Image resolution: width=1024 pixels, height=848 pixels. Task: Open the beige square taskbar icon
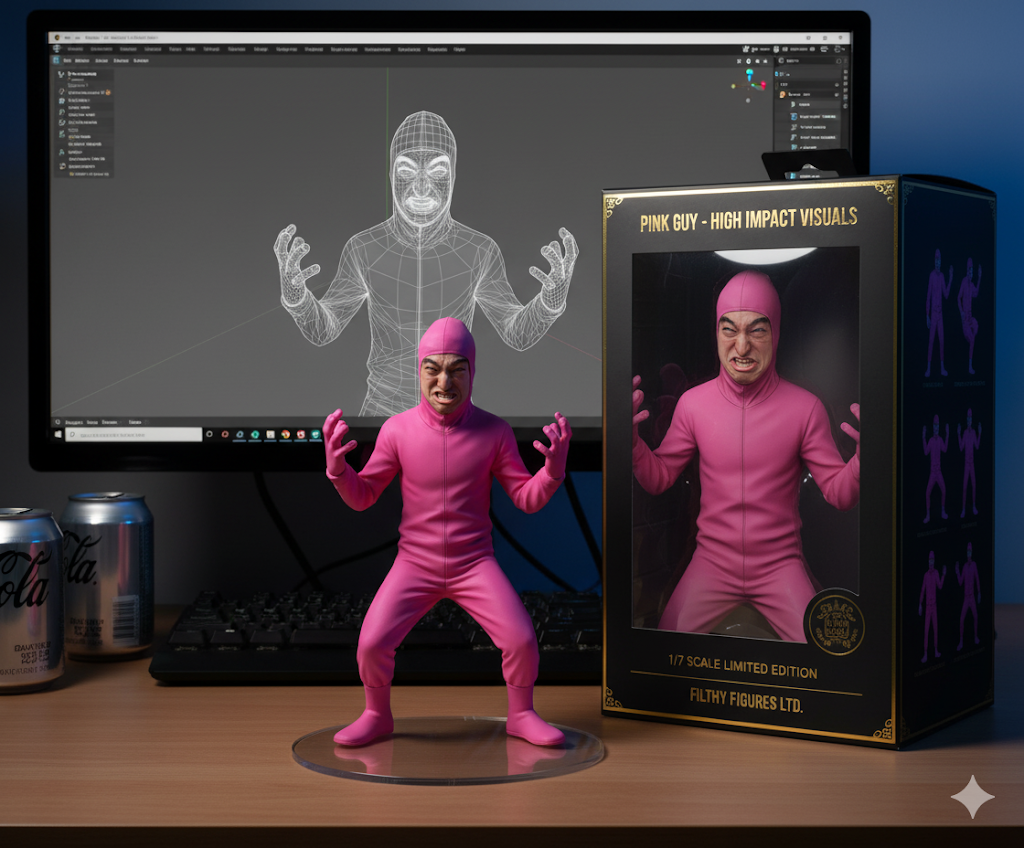click(270, 434)
